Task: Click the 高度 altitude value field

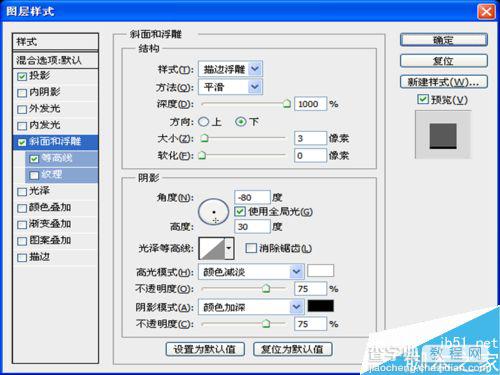Action: pos(252,227)
